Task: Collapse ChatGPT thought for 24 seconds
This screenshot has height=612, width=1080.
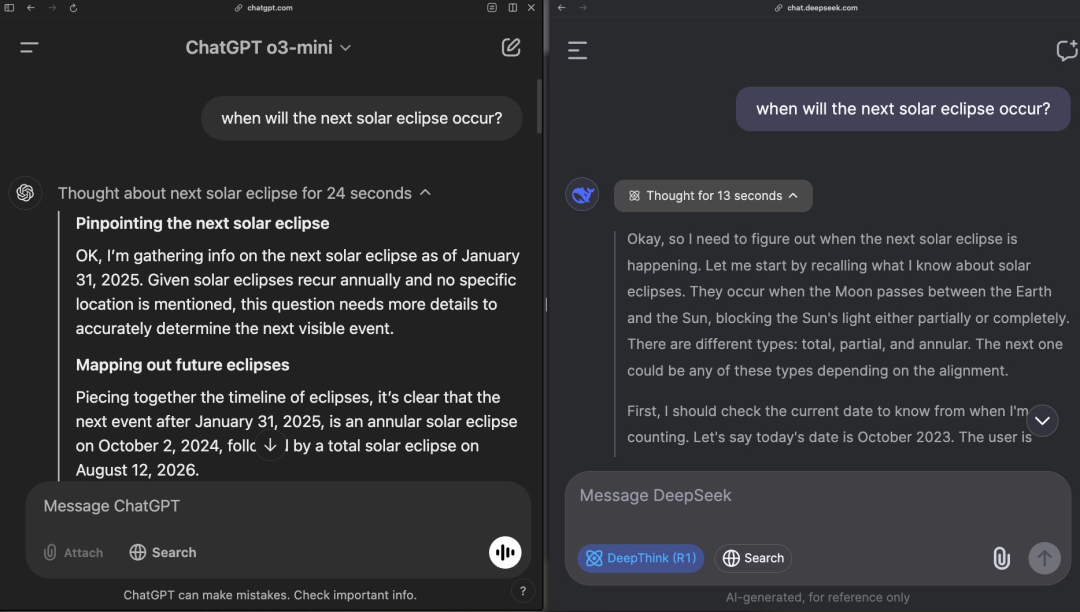Action: [245, 193]
